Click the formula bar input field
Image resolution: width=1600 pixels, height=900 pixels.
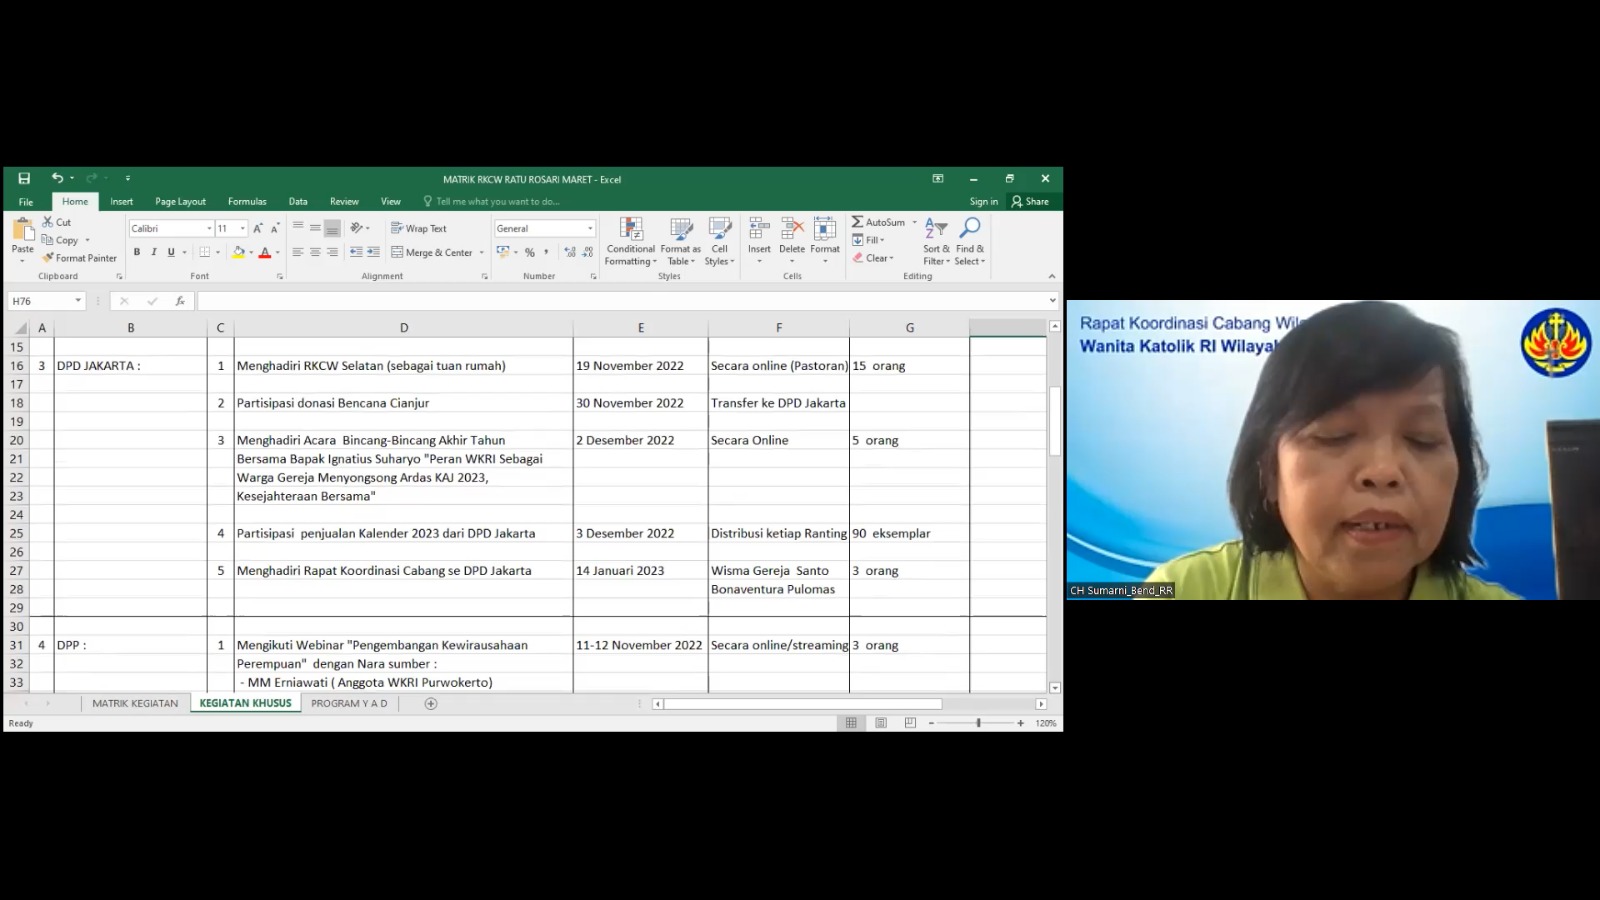(x=620, y=301)
